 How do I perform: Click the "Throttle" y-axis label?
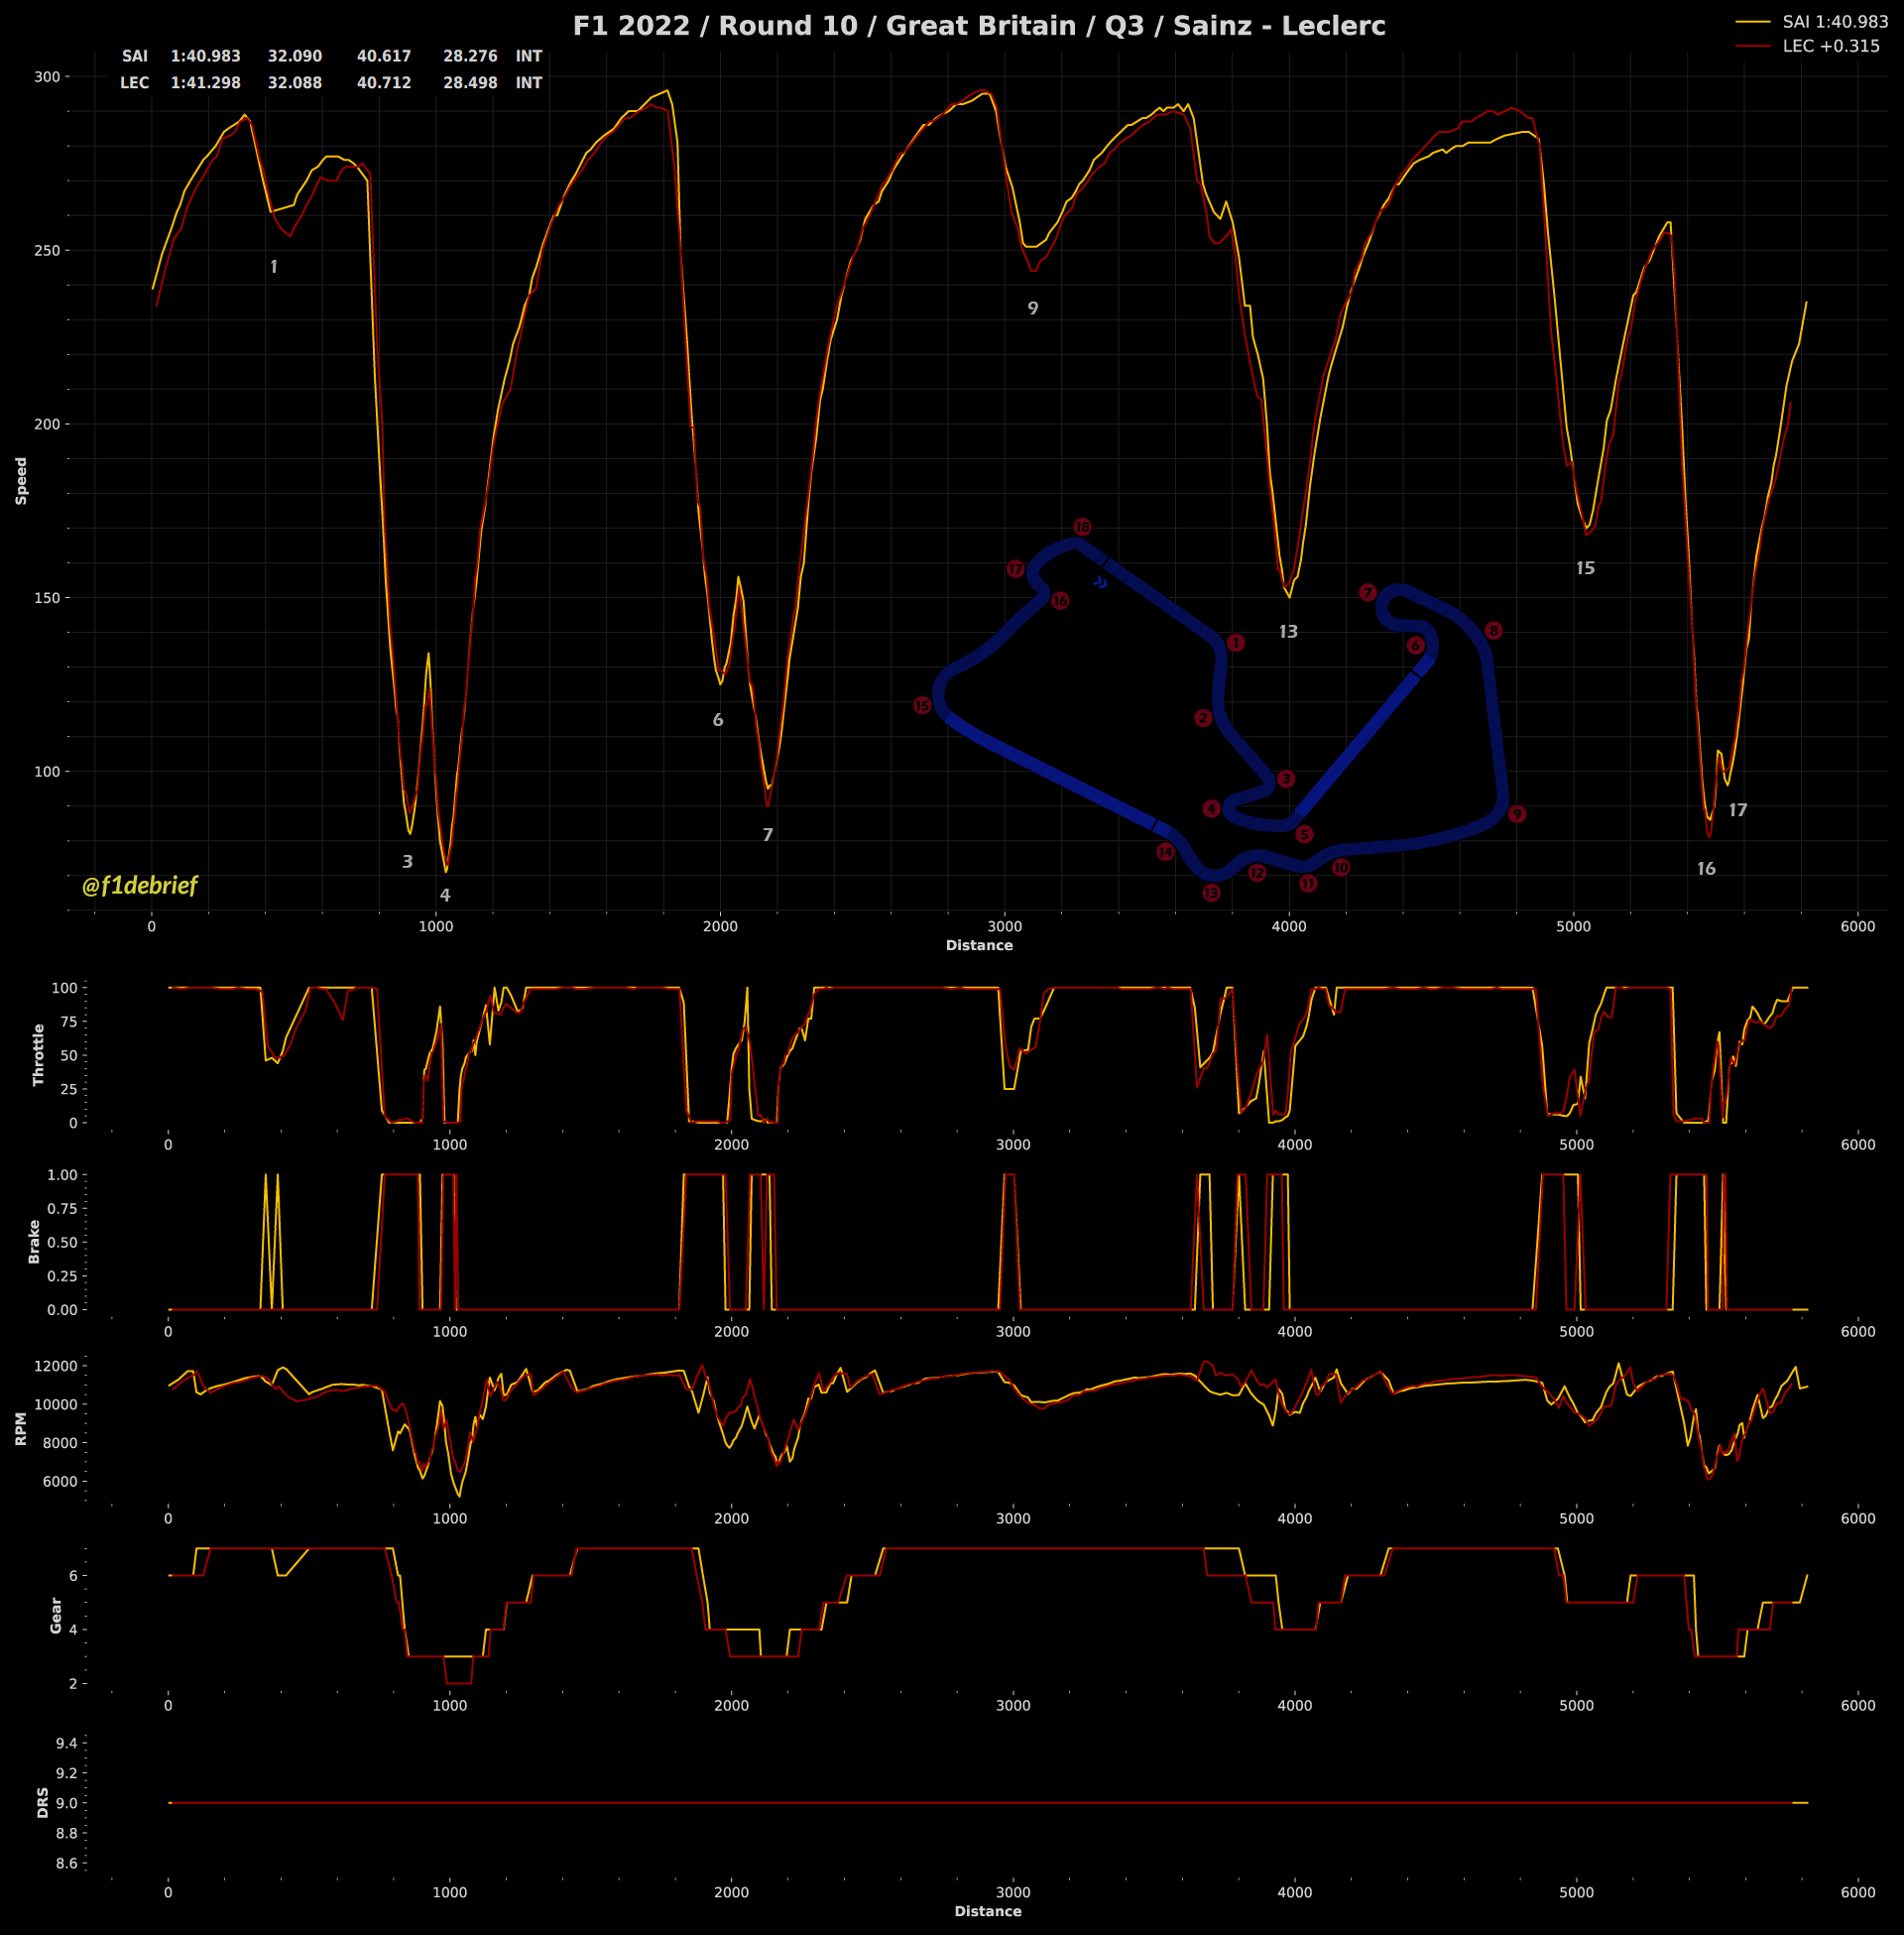(38, 1055)
